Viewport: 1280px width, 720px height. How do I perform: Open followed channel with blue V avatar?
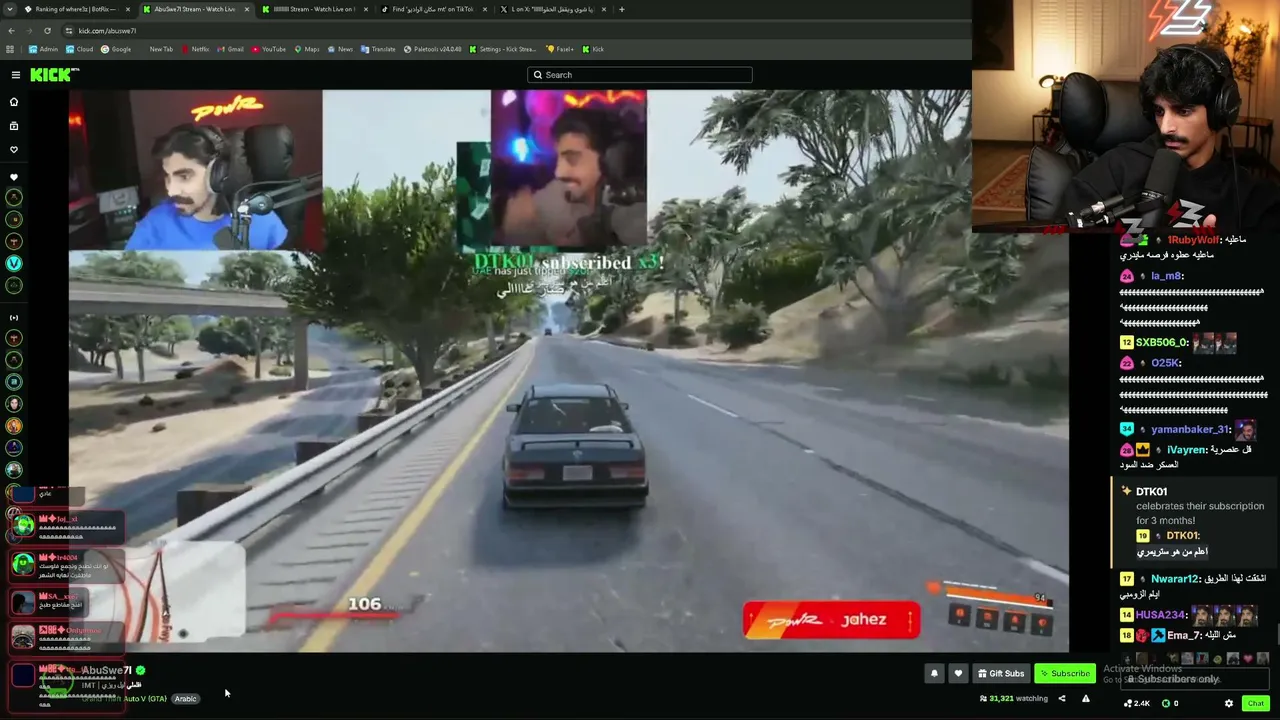pos(14,263)
